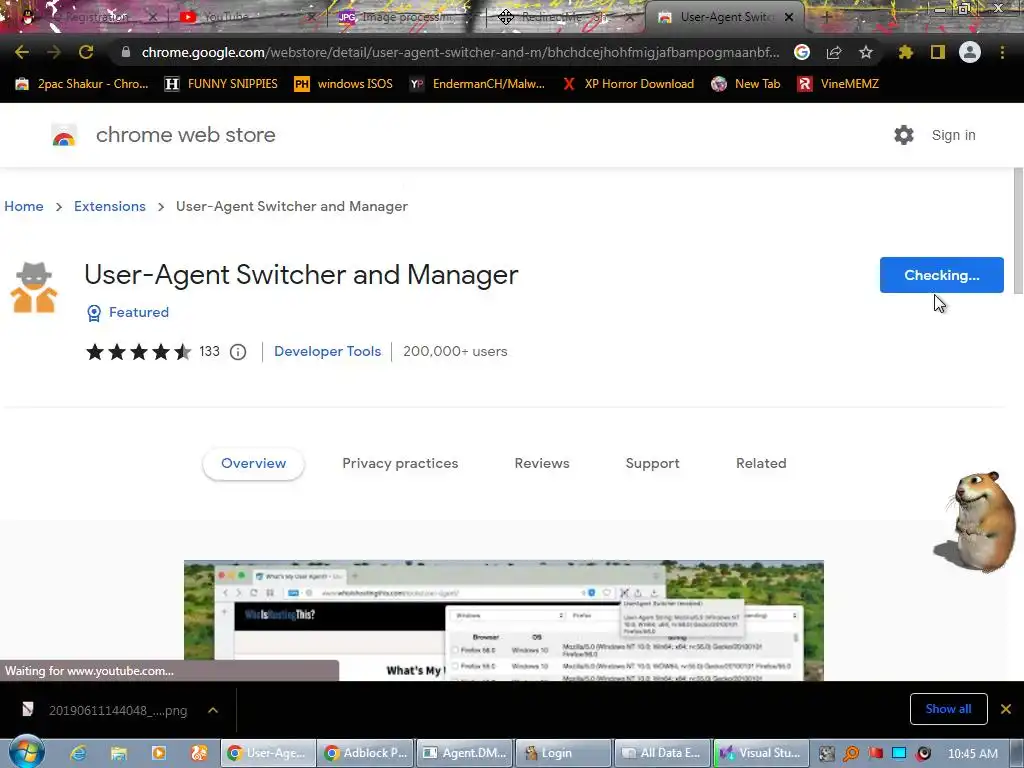Click Sign in on the web store
Image resolution: width=1024 pixels, height=768 pixels.
click(953, 135)
